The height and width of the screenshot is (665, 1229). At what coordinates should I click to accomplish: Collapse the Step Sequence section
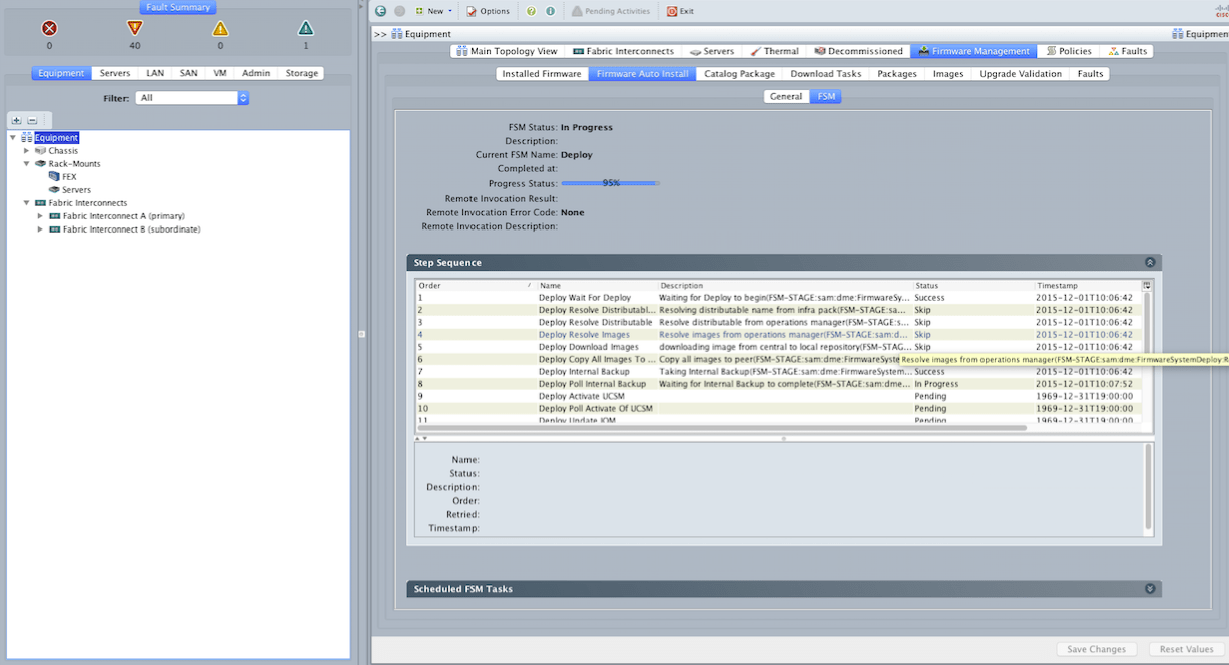tap(1150, 262)
